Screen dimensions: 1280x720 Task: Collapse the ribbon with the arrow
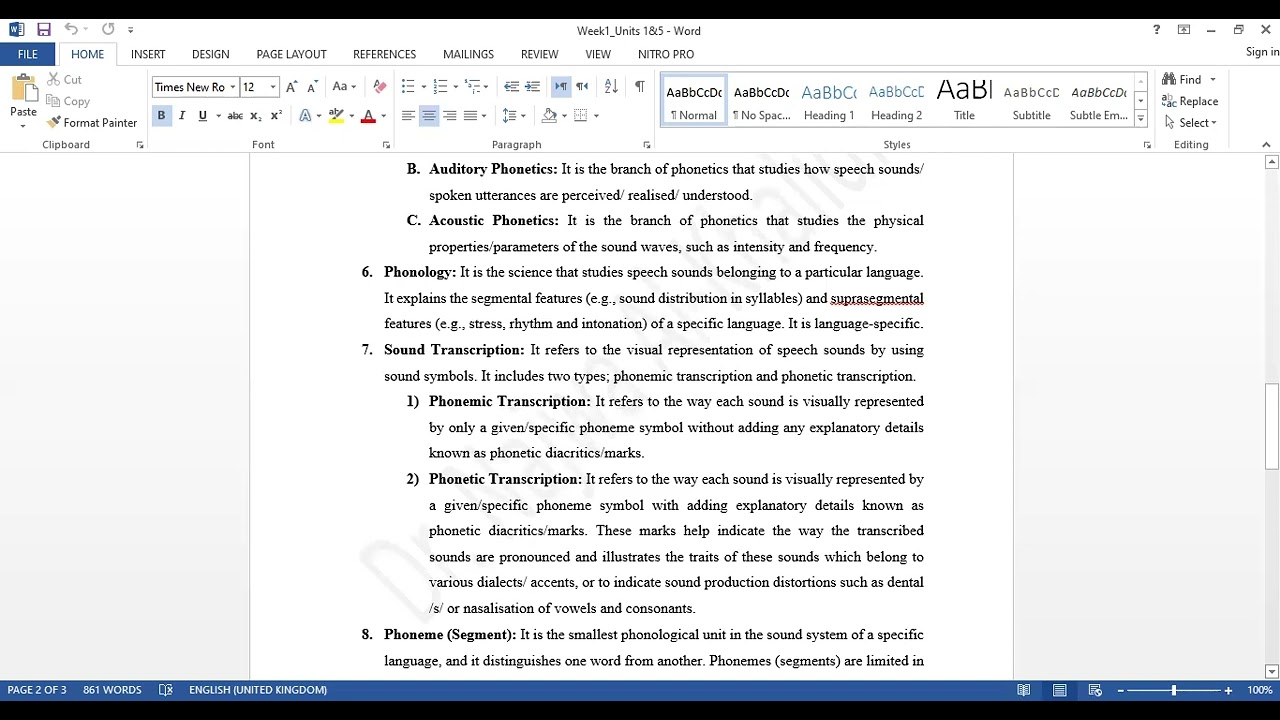point(1266,145)
